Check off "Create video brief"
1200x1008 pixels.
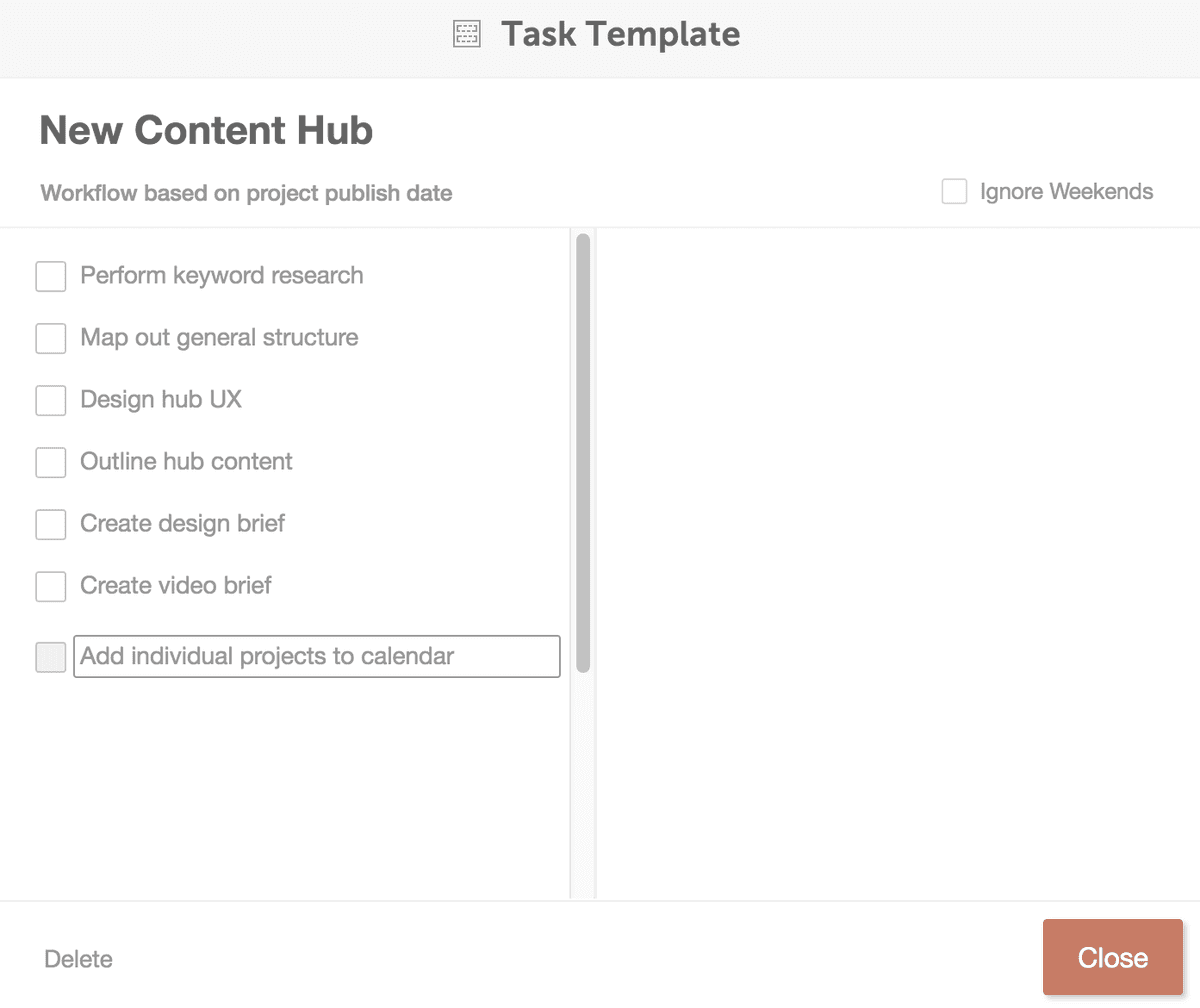click(50, 586)
